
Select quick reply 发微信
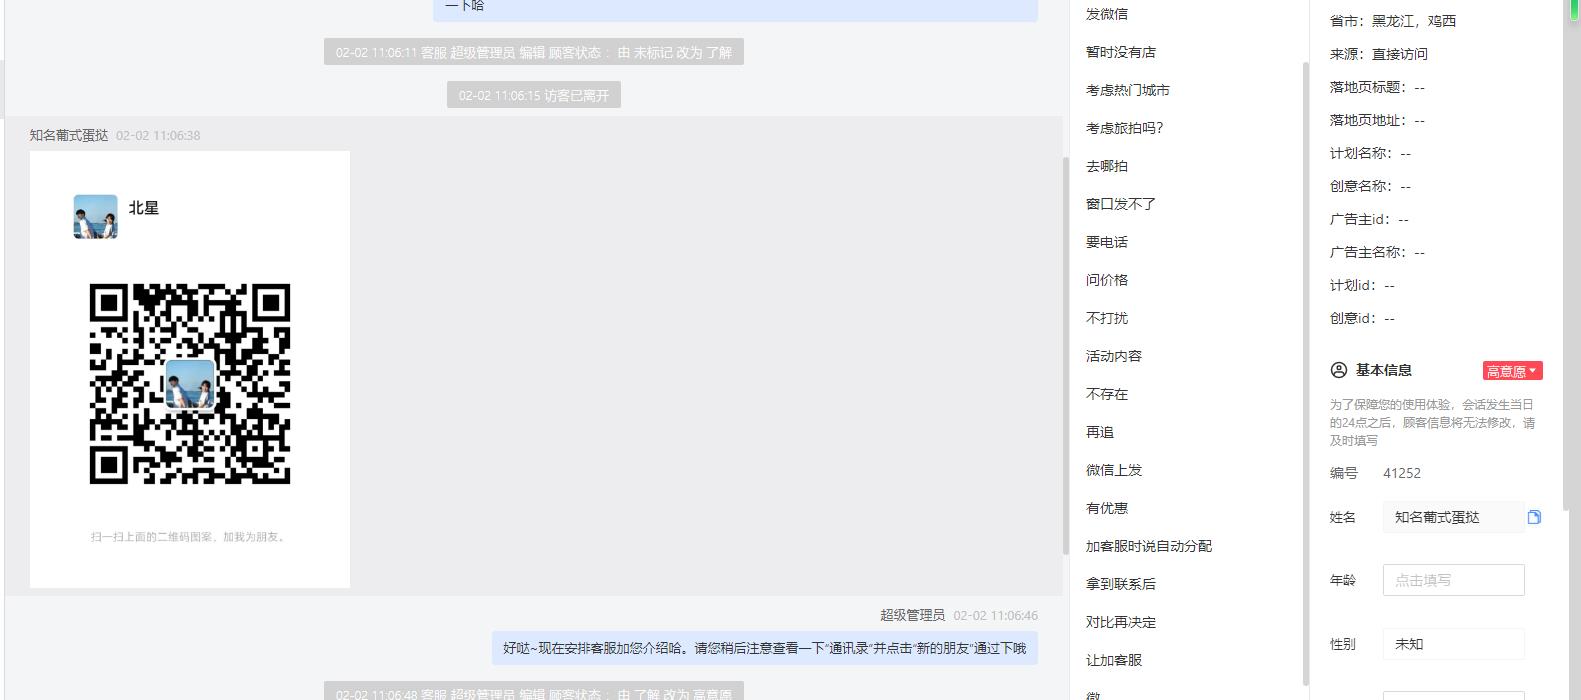pyautogui.click(x=1107, y=14)
